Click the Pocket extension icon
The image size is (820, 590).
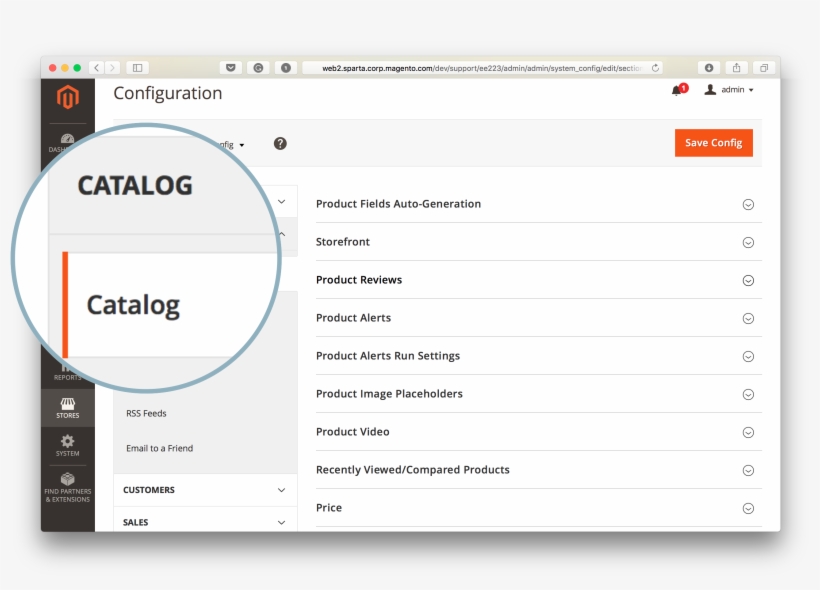231,67
